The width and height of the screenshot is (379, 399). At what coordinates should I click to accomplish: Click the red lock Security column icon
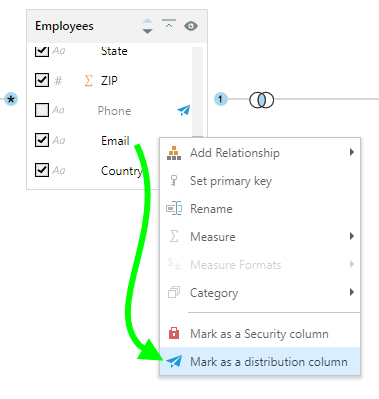point(174,333)
